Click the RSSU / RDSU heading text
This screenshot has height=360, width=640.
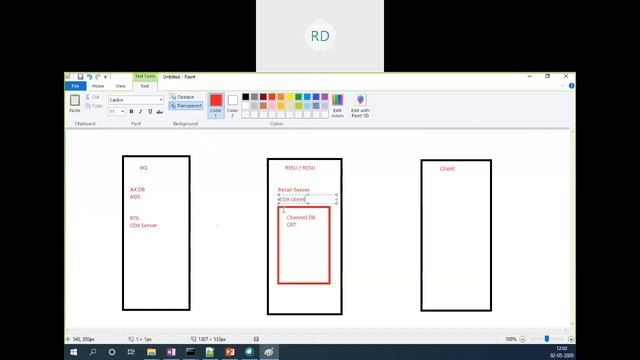click(x=300, y=168)
